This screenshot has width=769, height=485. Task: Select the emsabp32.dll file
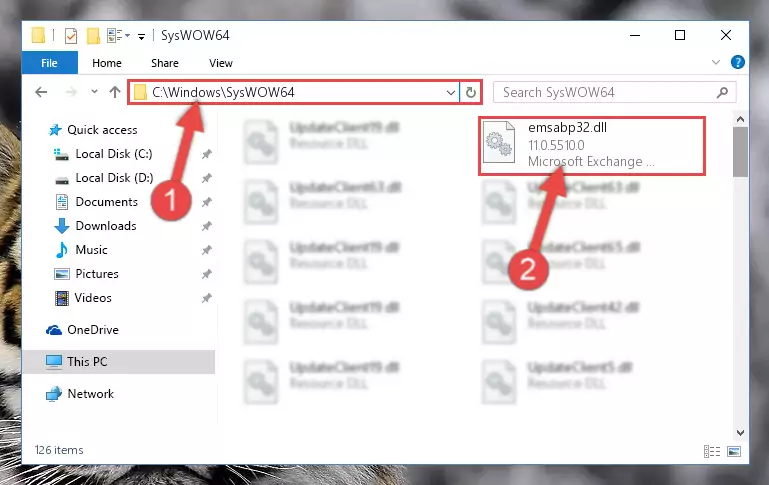[x=592, y=146]
